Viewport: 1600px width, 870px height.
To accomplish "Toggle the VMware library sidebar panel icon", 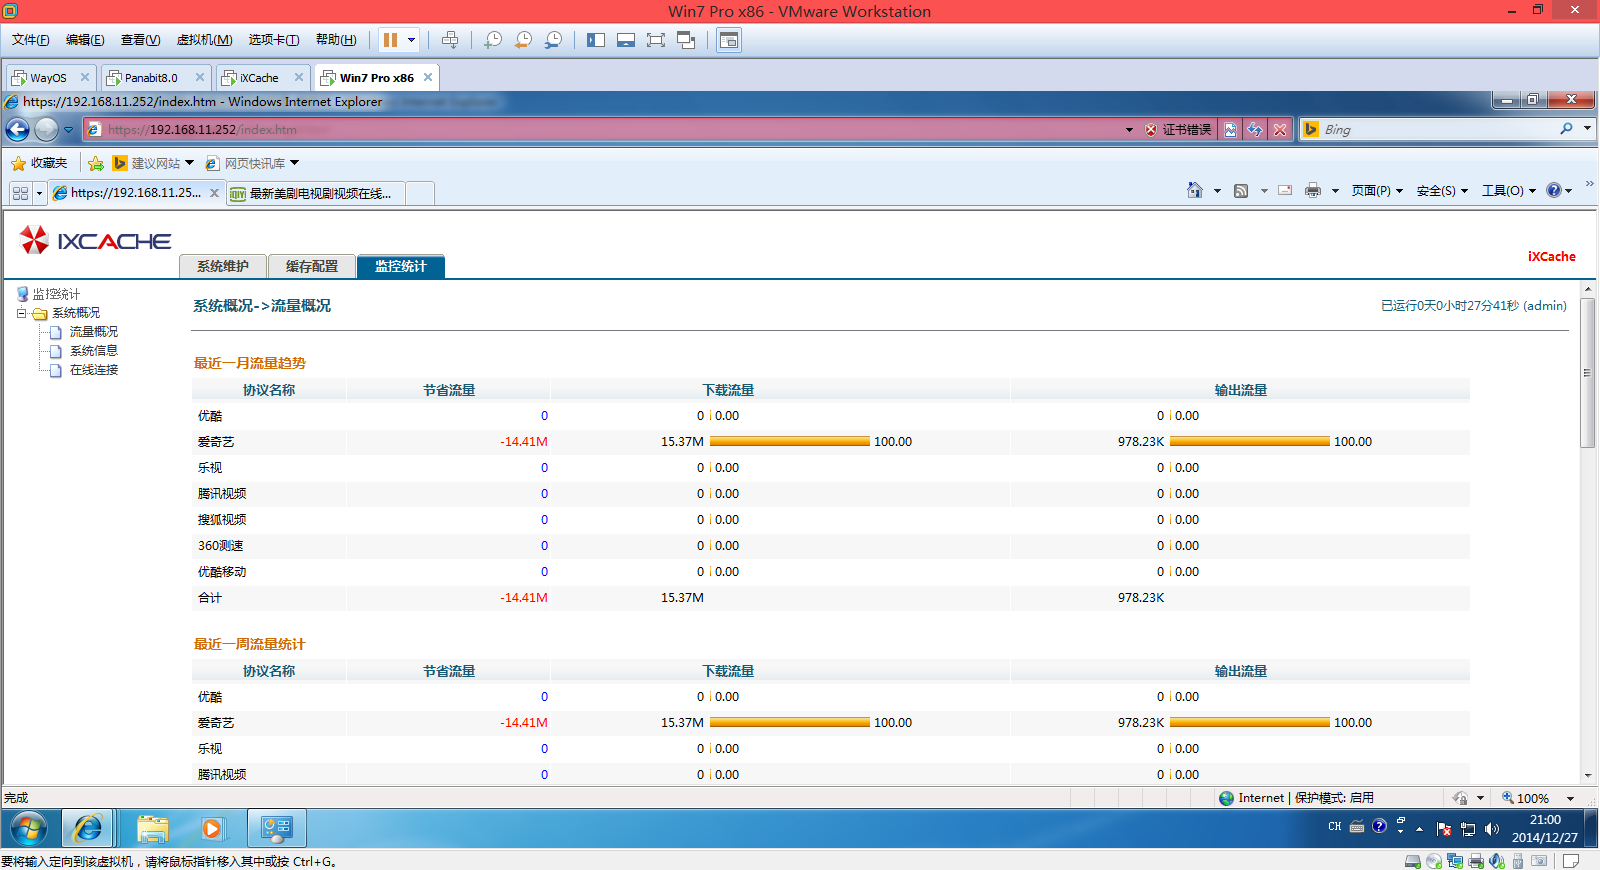I will pyautogui.click(x=596, y=40).
